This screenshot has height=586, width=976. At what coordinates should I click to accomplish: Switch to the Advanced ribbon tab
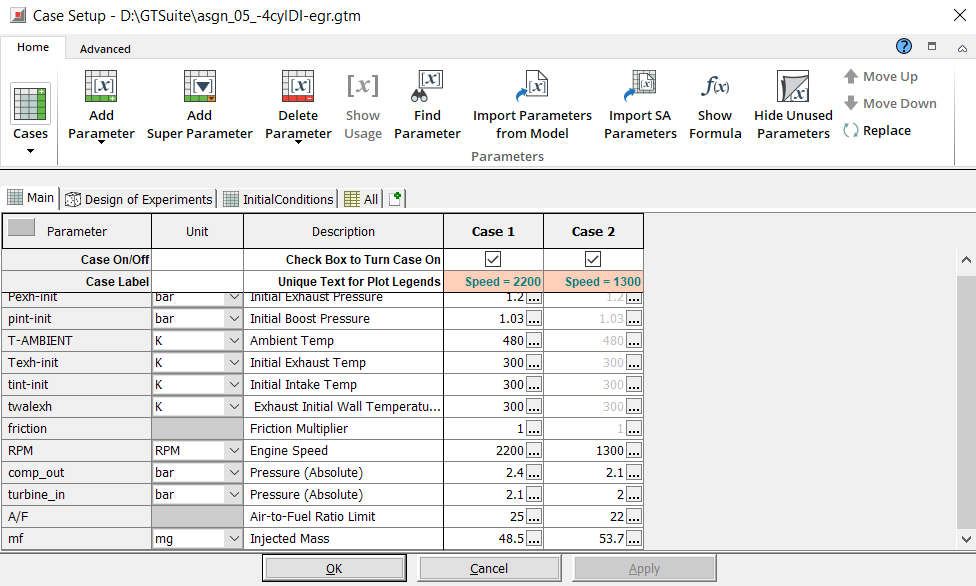tap(105, 49)
